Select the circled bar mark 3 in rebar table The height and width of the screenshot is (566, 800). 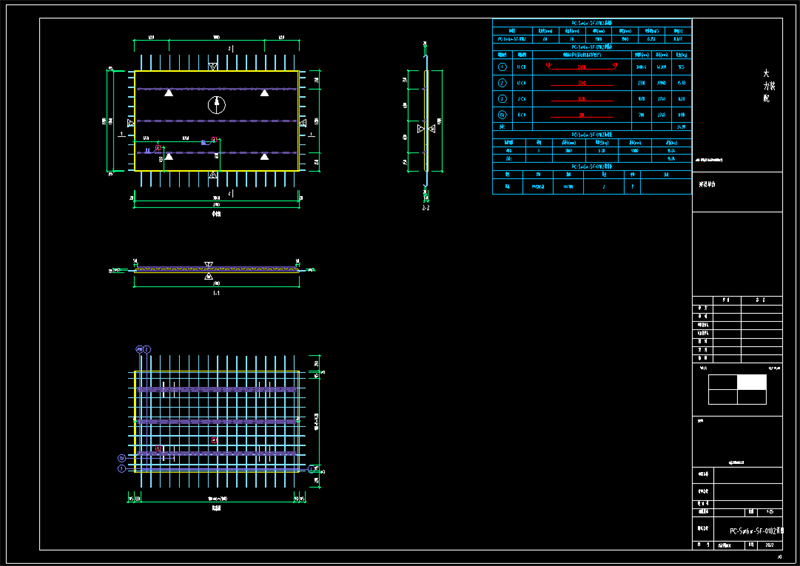tap(502, 99)
